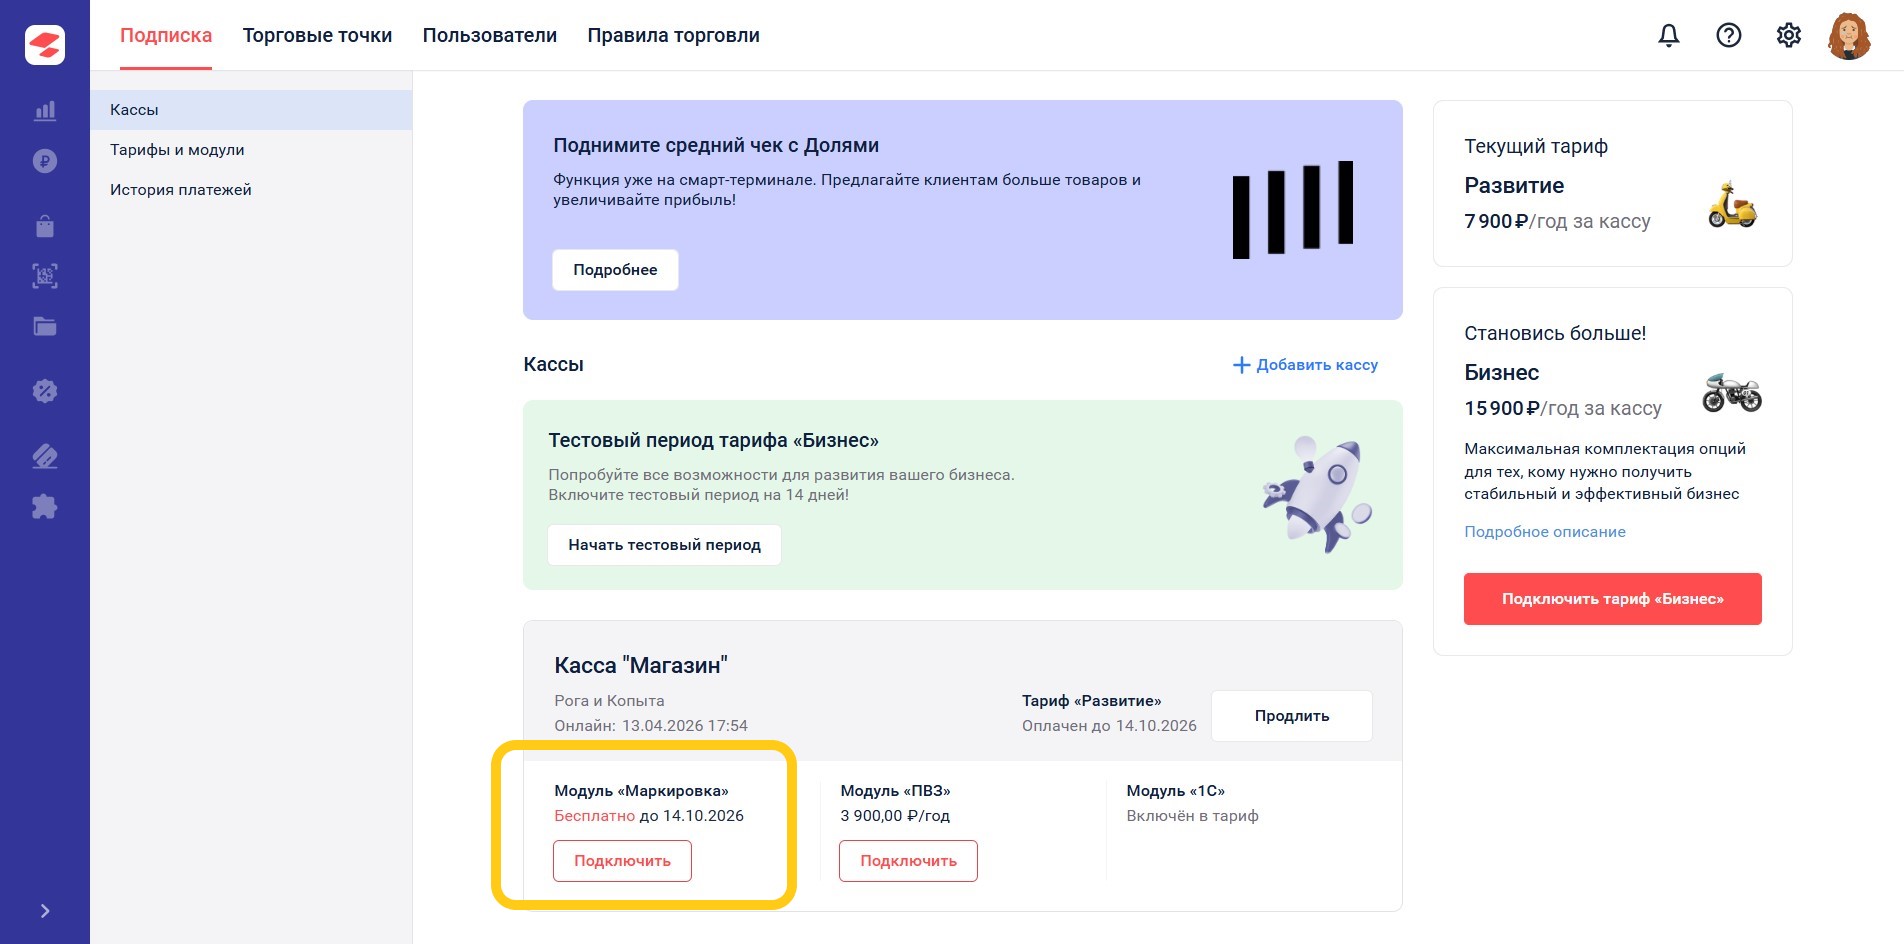Click the Добавить кассу link
1904x944 pixels.
(x=1305, y=365)
